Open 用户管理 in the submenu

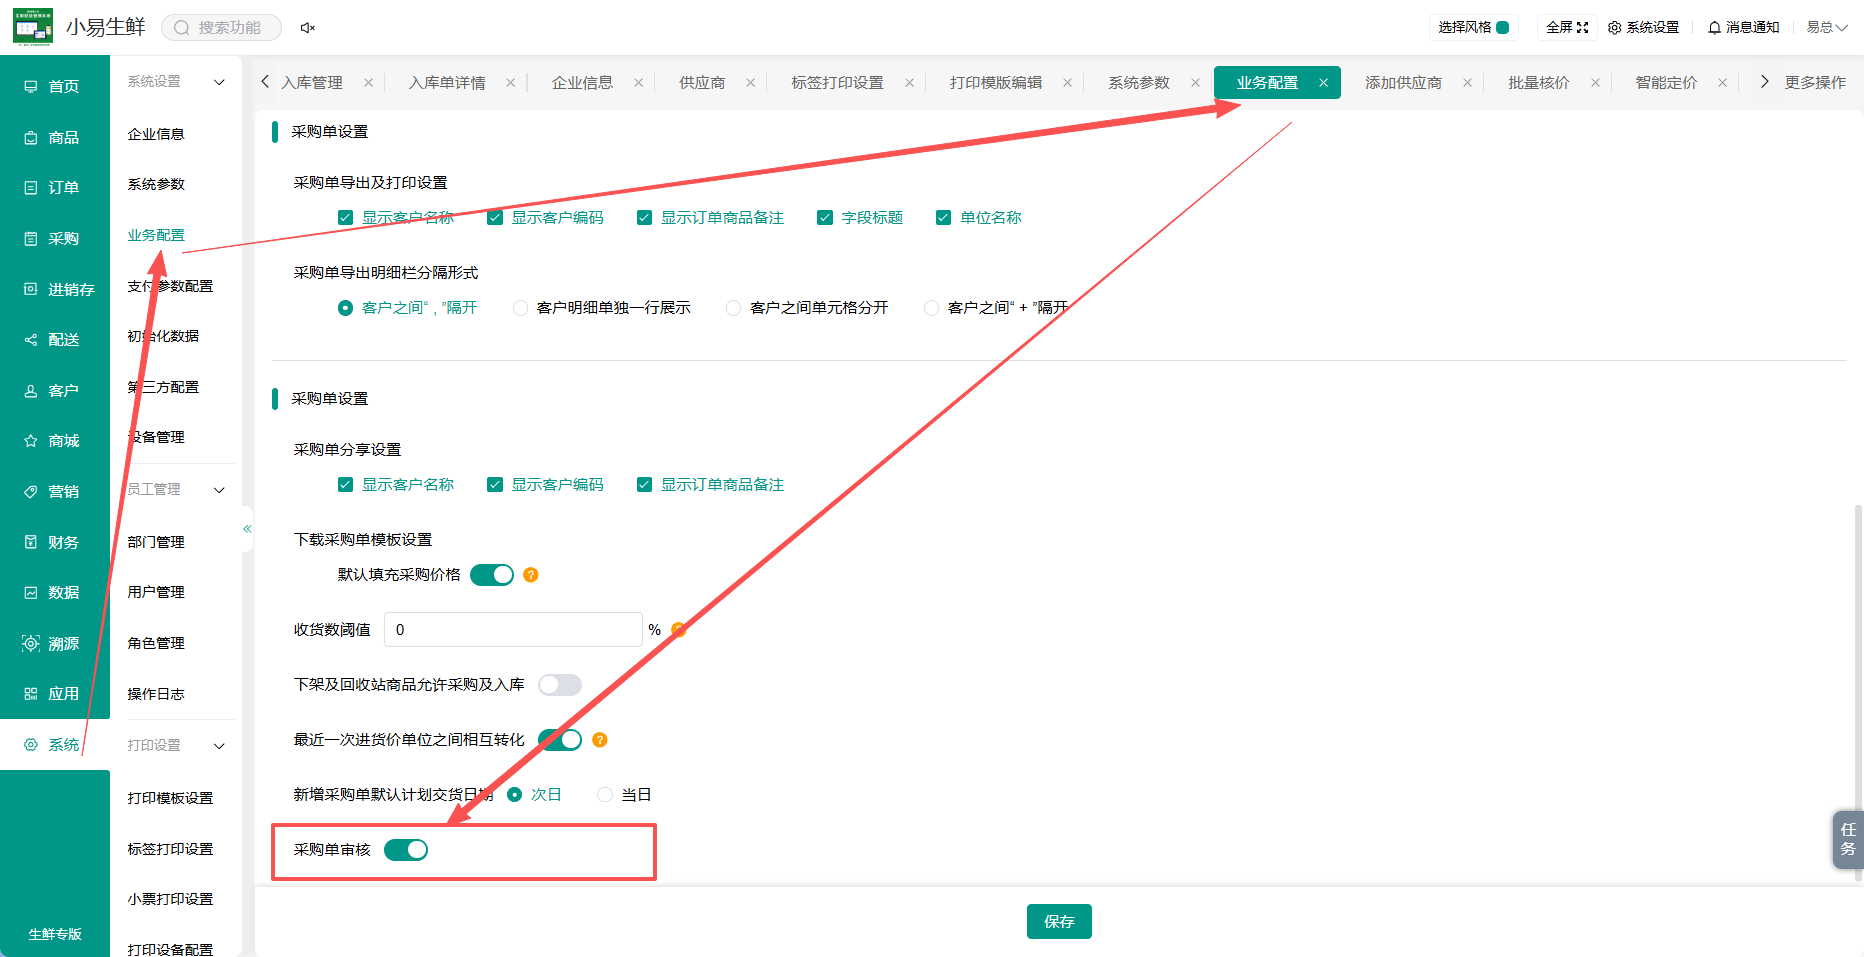click(156, 592)
